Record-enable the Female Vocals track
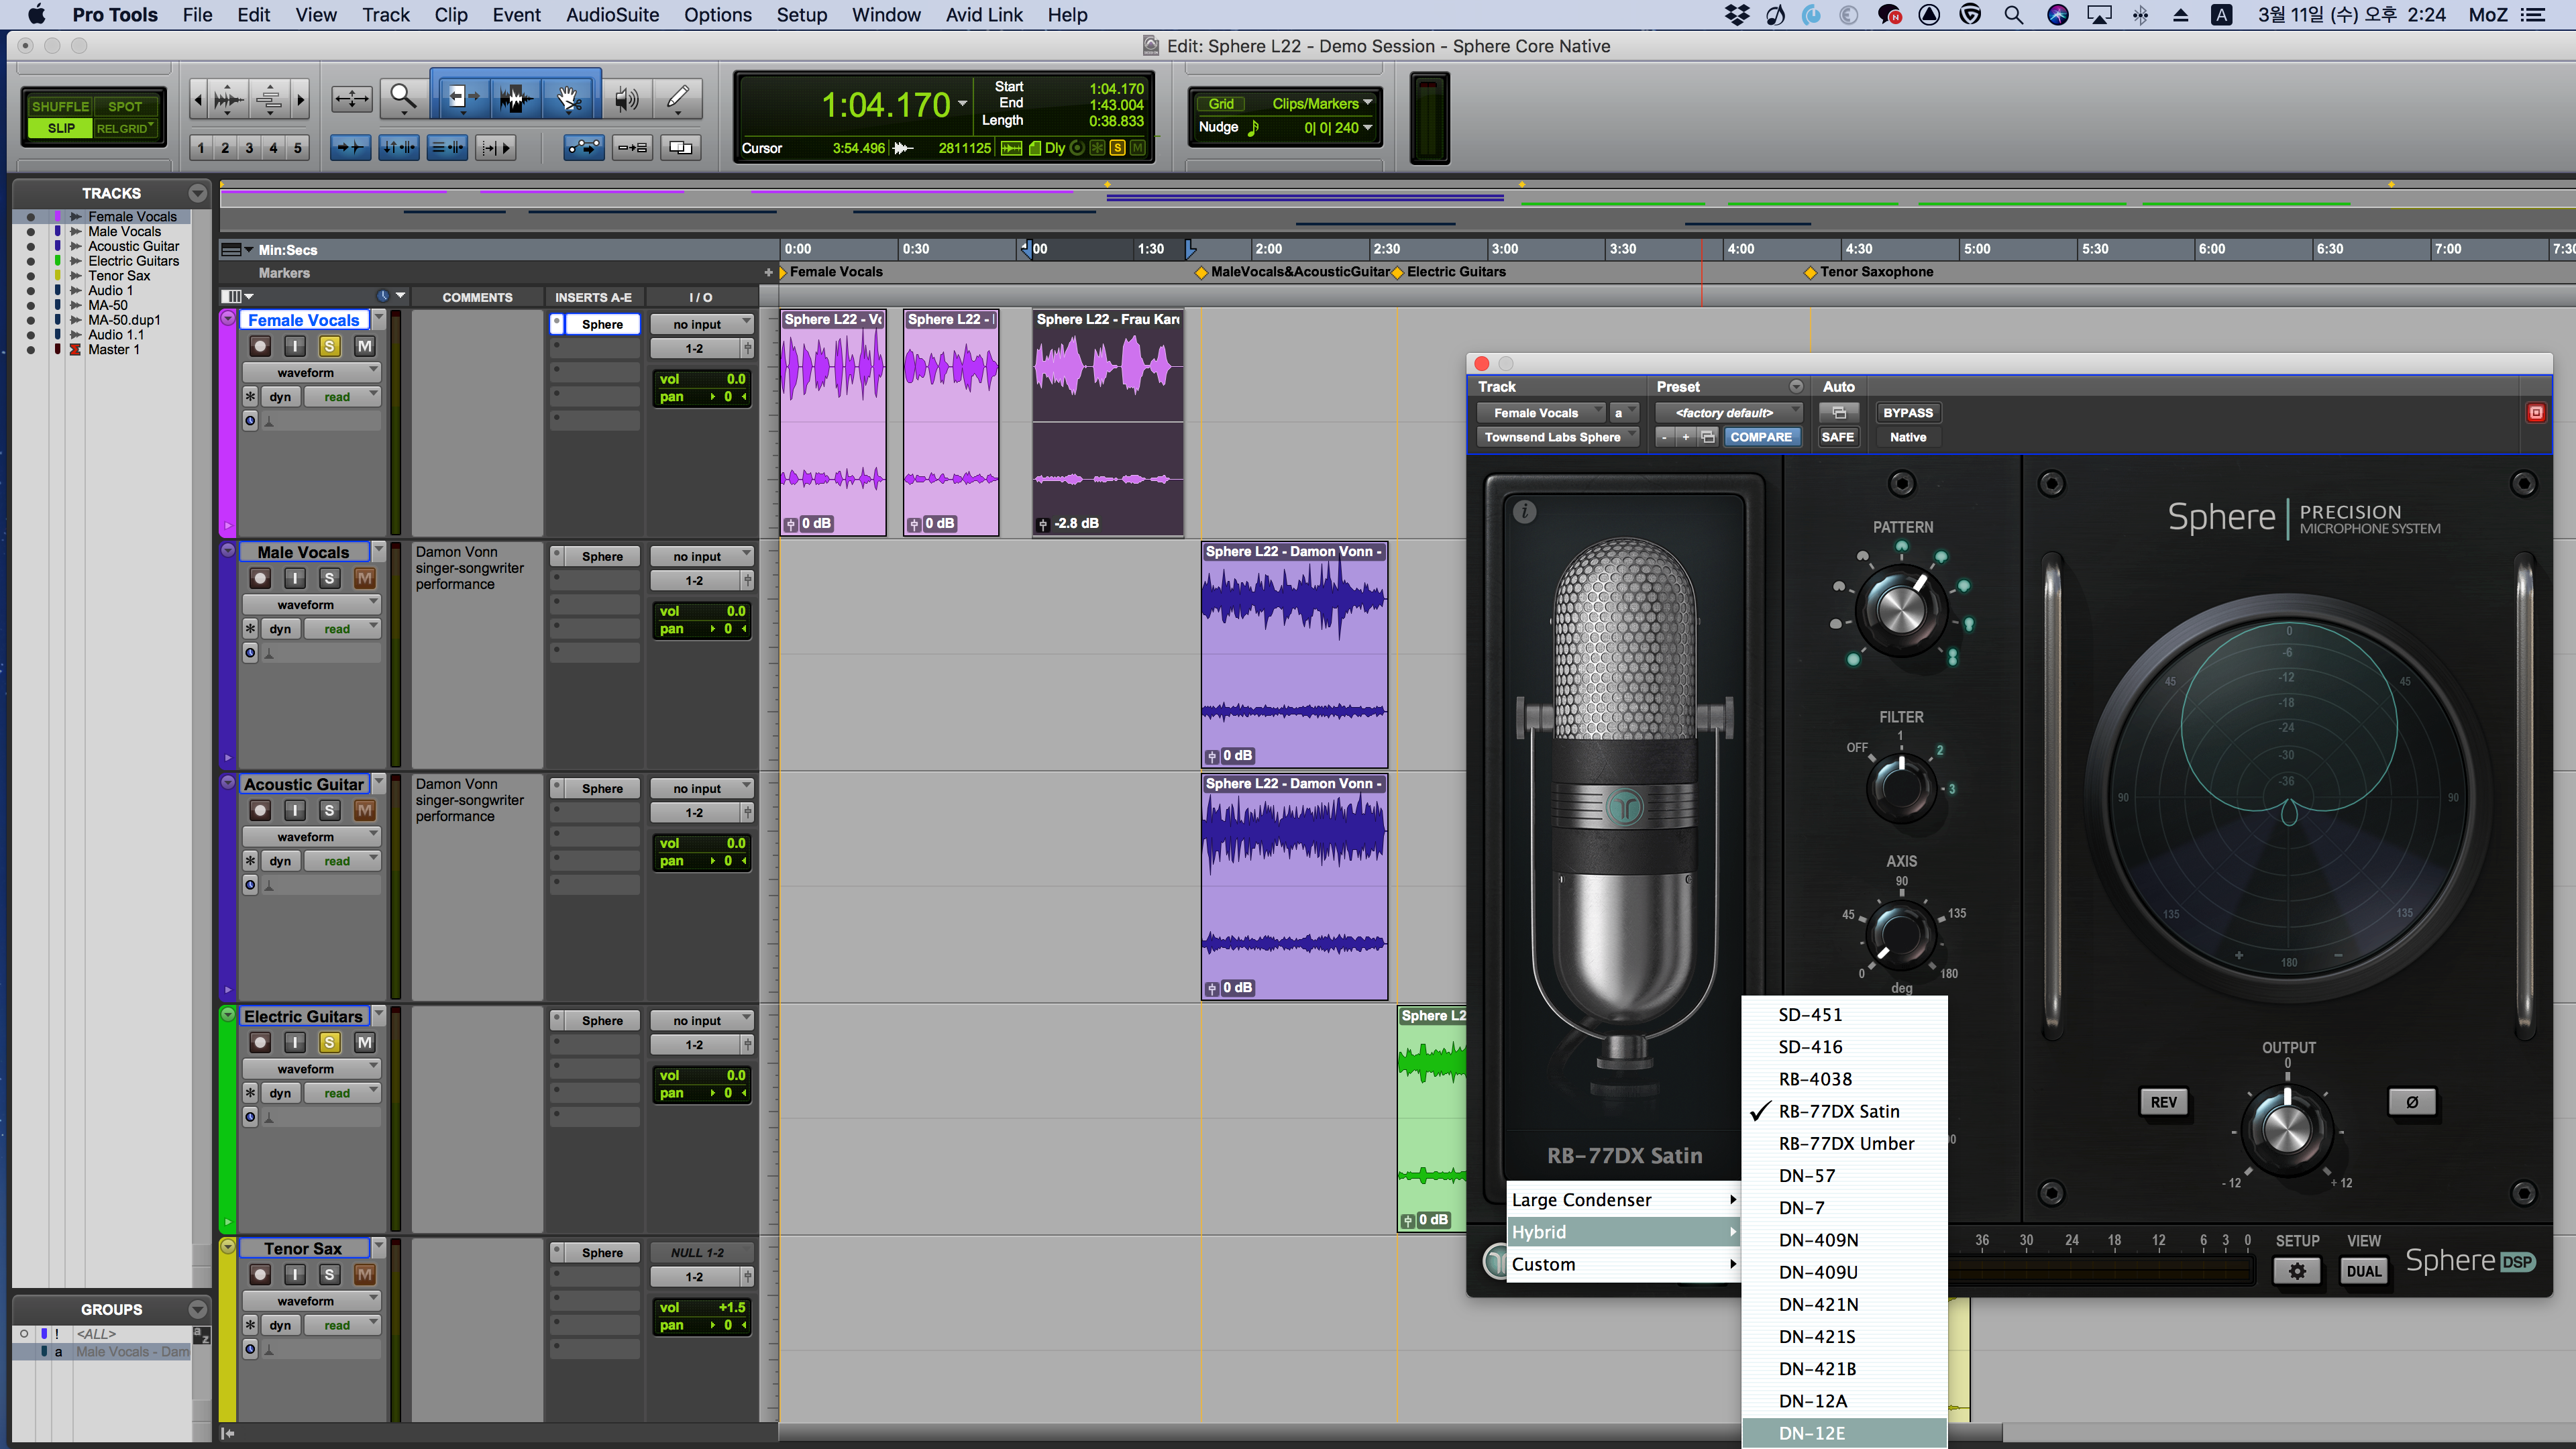The height and width of the screenshot is (1449, 2576). click(x=260, y=346)
